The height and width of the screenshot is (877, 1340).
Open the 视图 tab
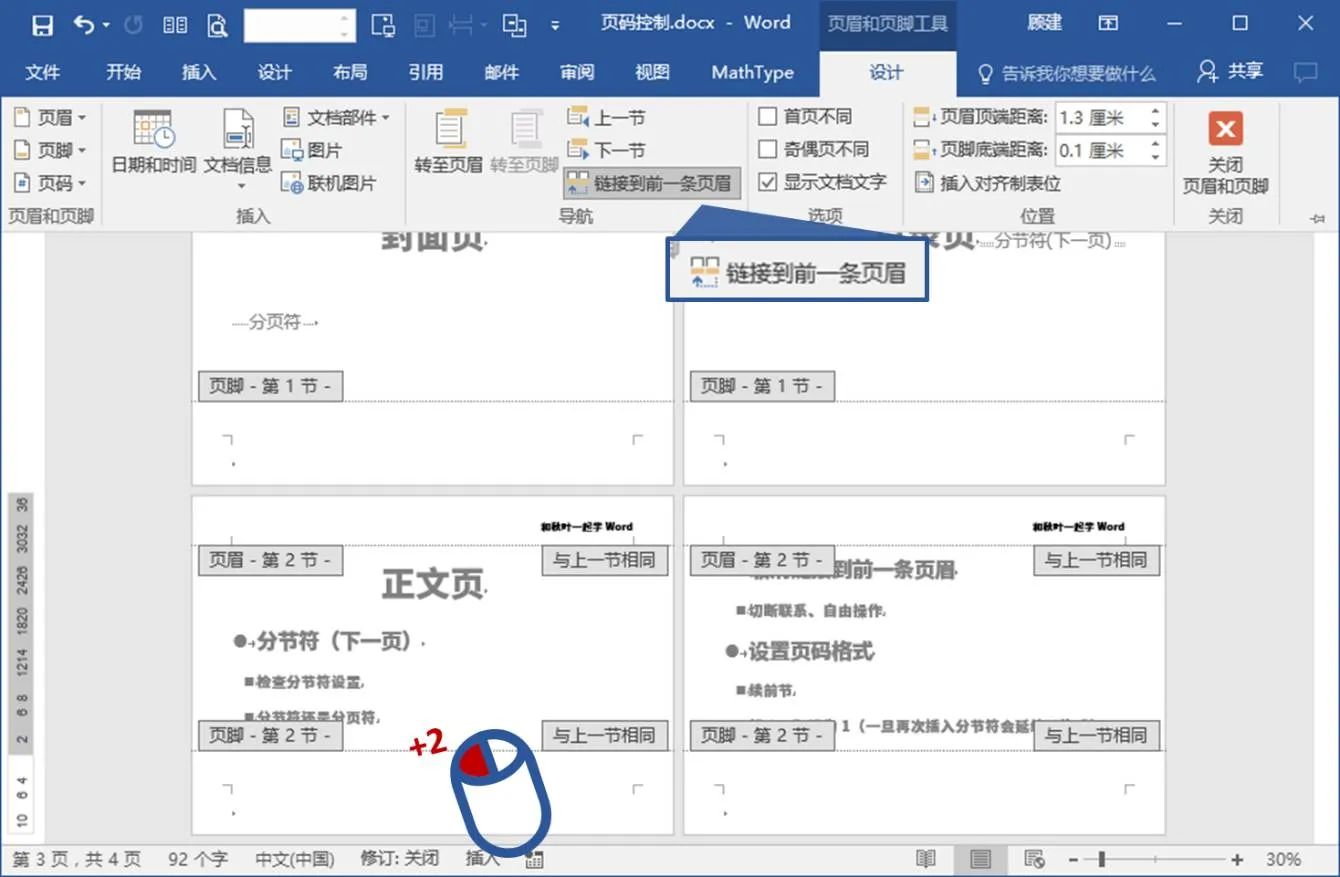click(653, 72)
